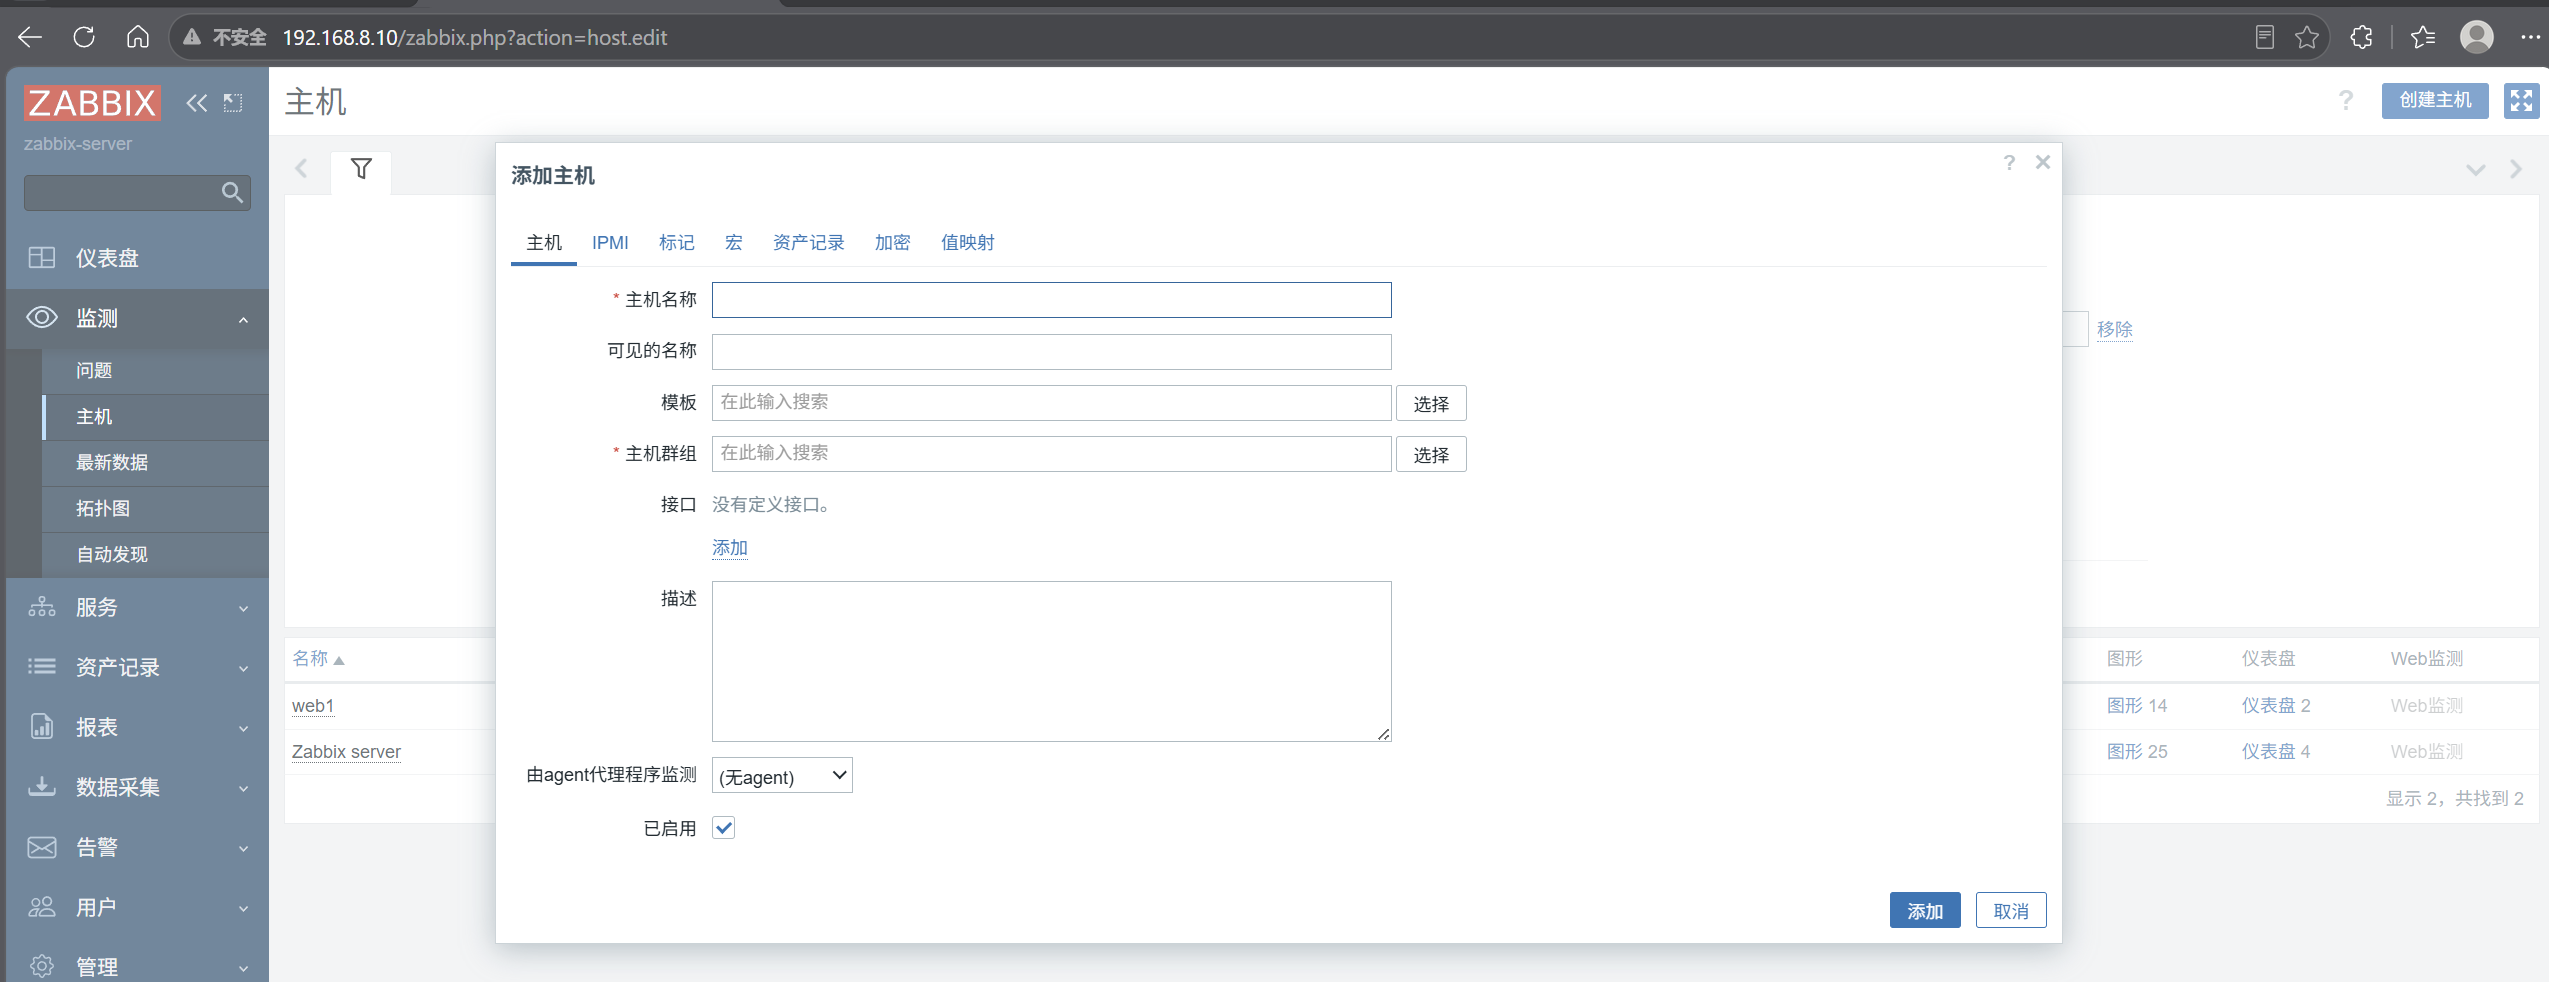Viewport: 2549px width, 982px height.
Task: Open favorites list icon
Action: [2423, 38]
